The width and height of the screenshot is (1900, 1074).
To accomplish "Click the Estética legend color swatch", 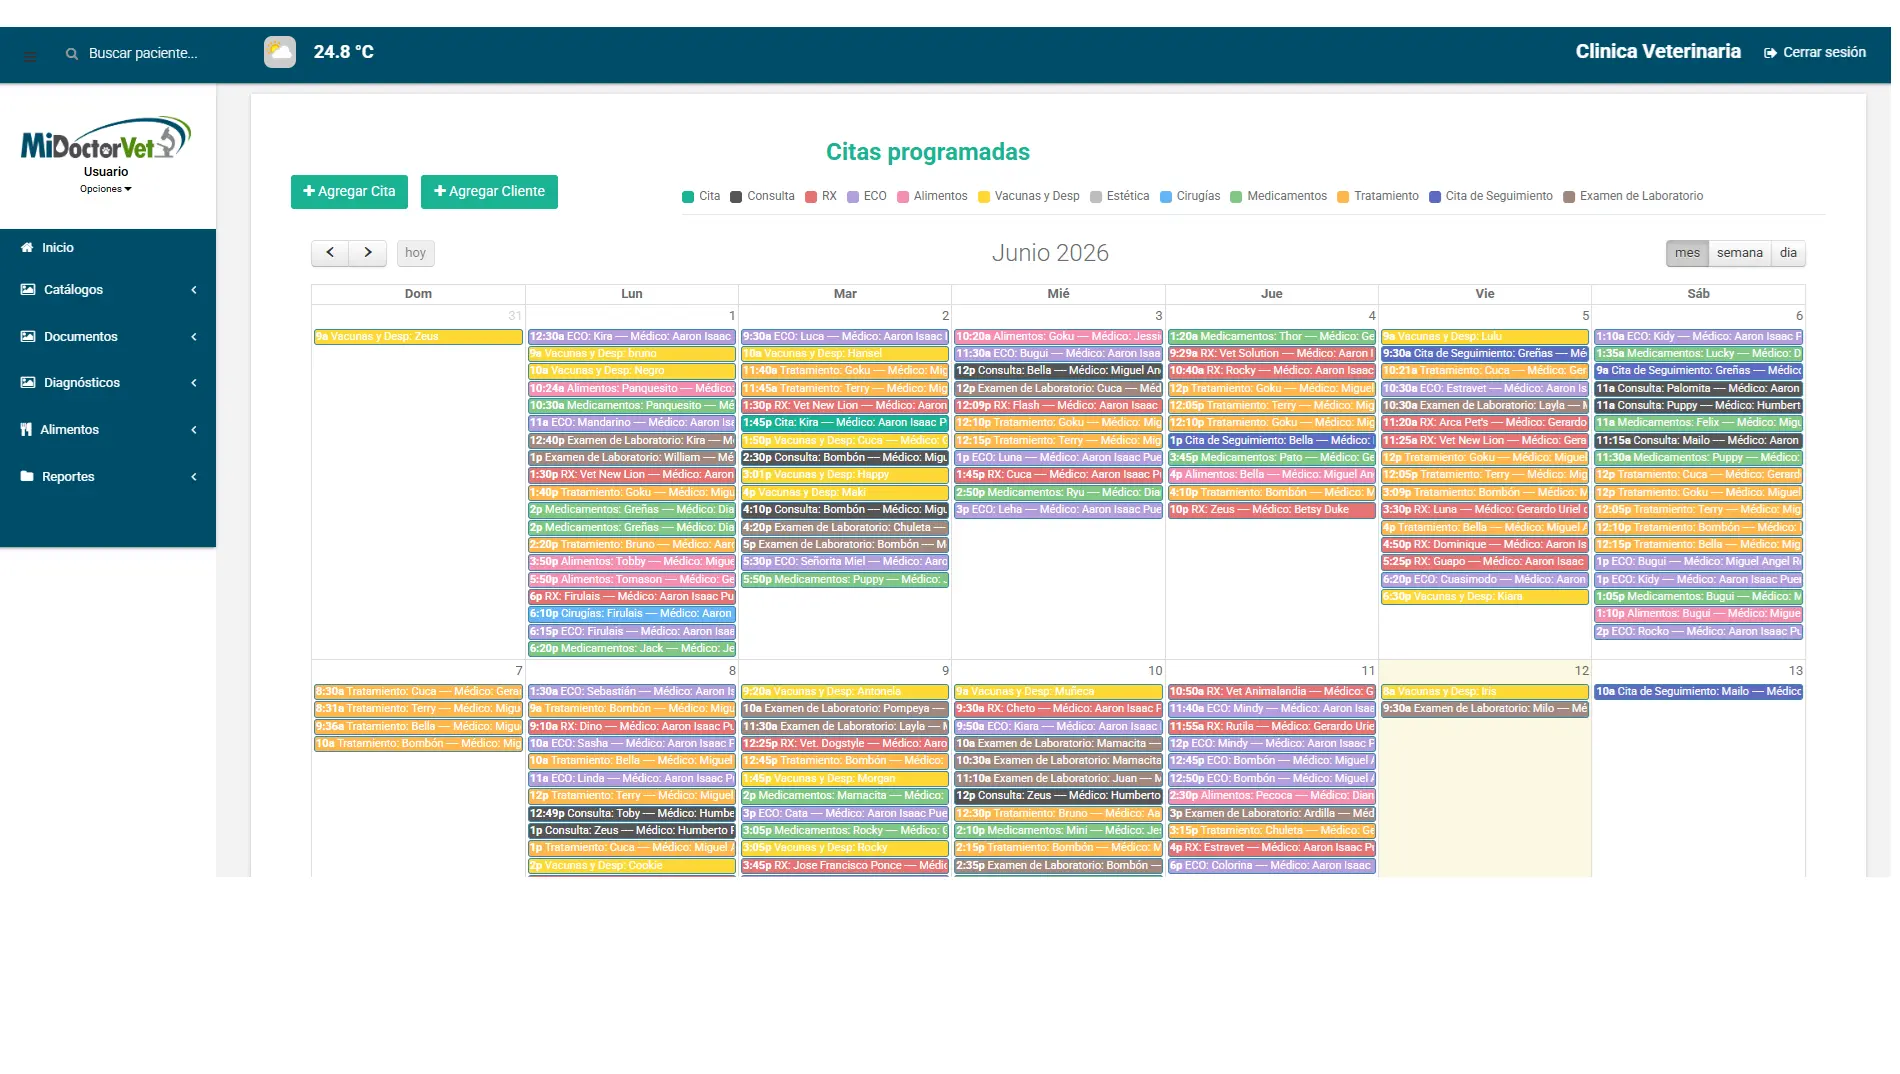I will coord(1096,197).
